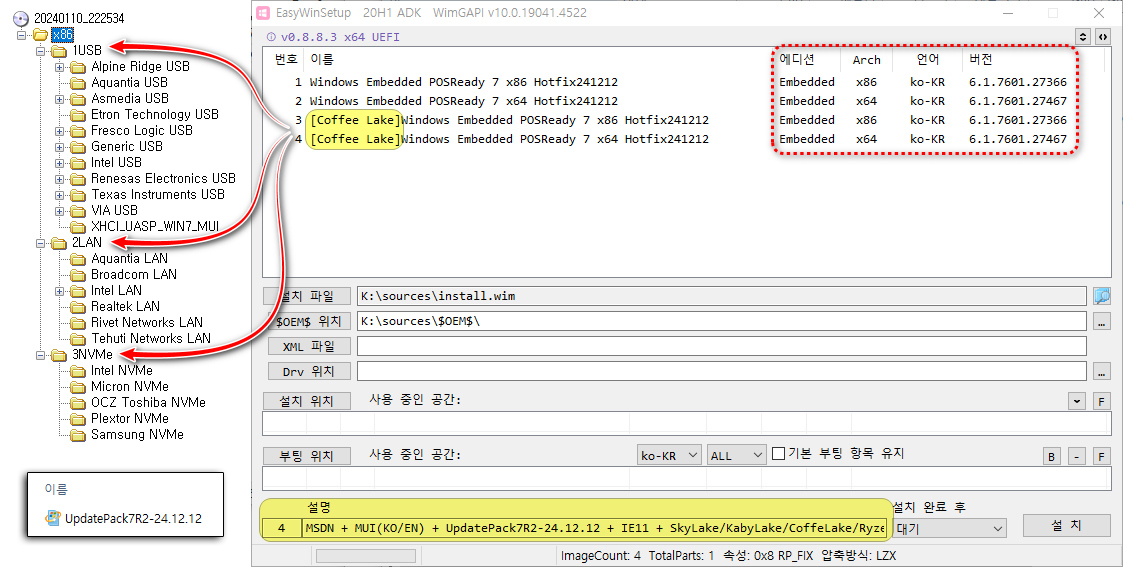This screenshot has width=1123, height=567.
Task: Click the empty Drv path input field
Action: 721,372
